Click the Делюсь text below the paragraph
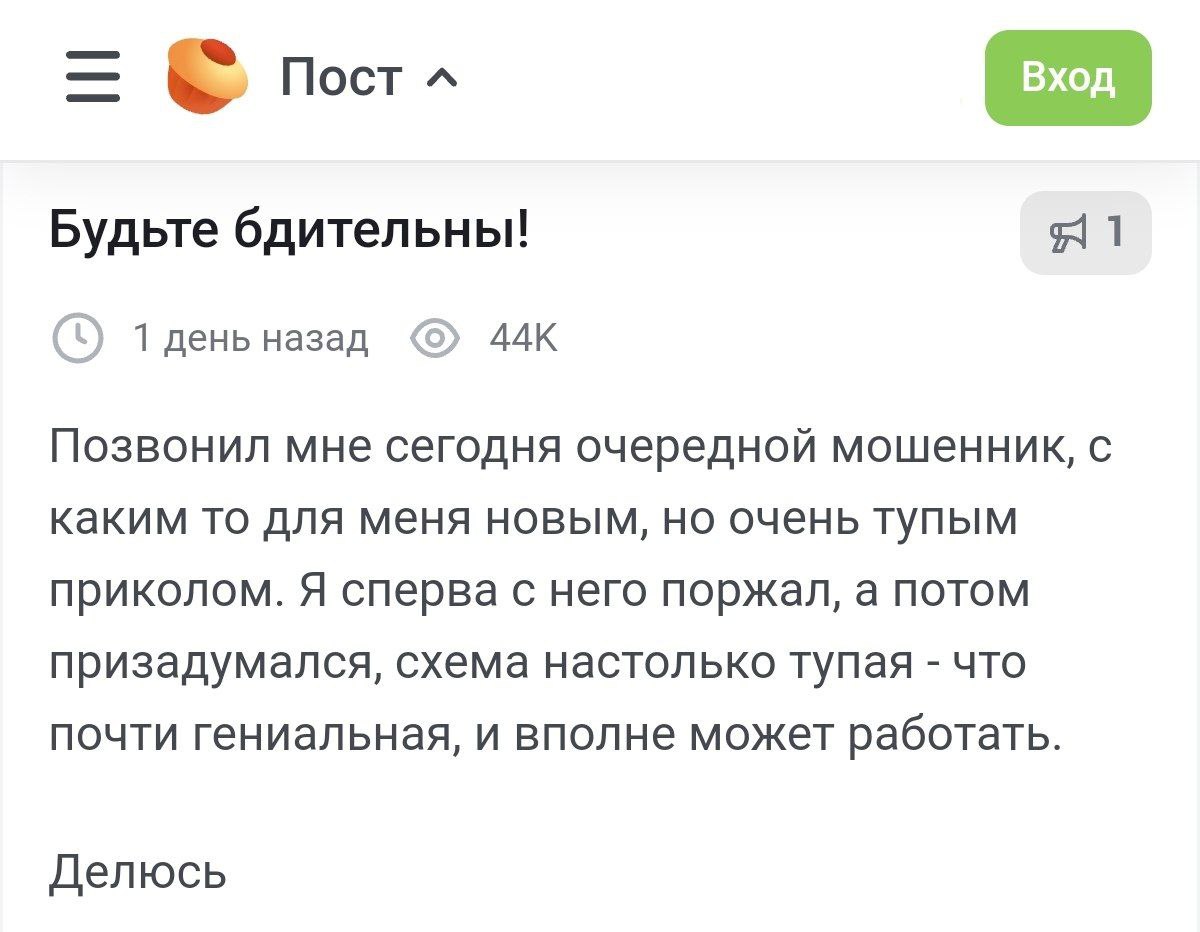 (138, 870)
